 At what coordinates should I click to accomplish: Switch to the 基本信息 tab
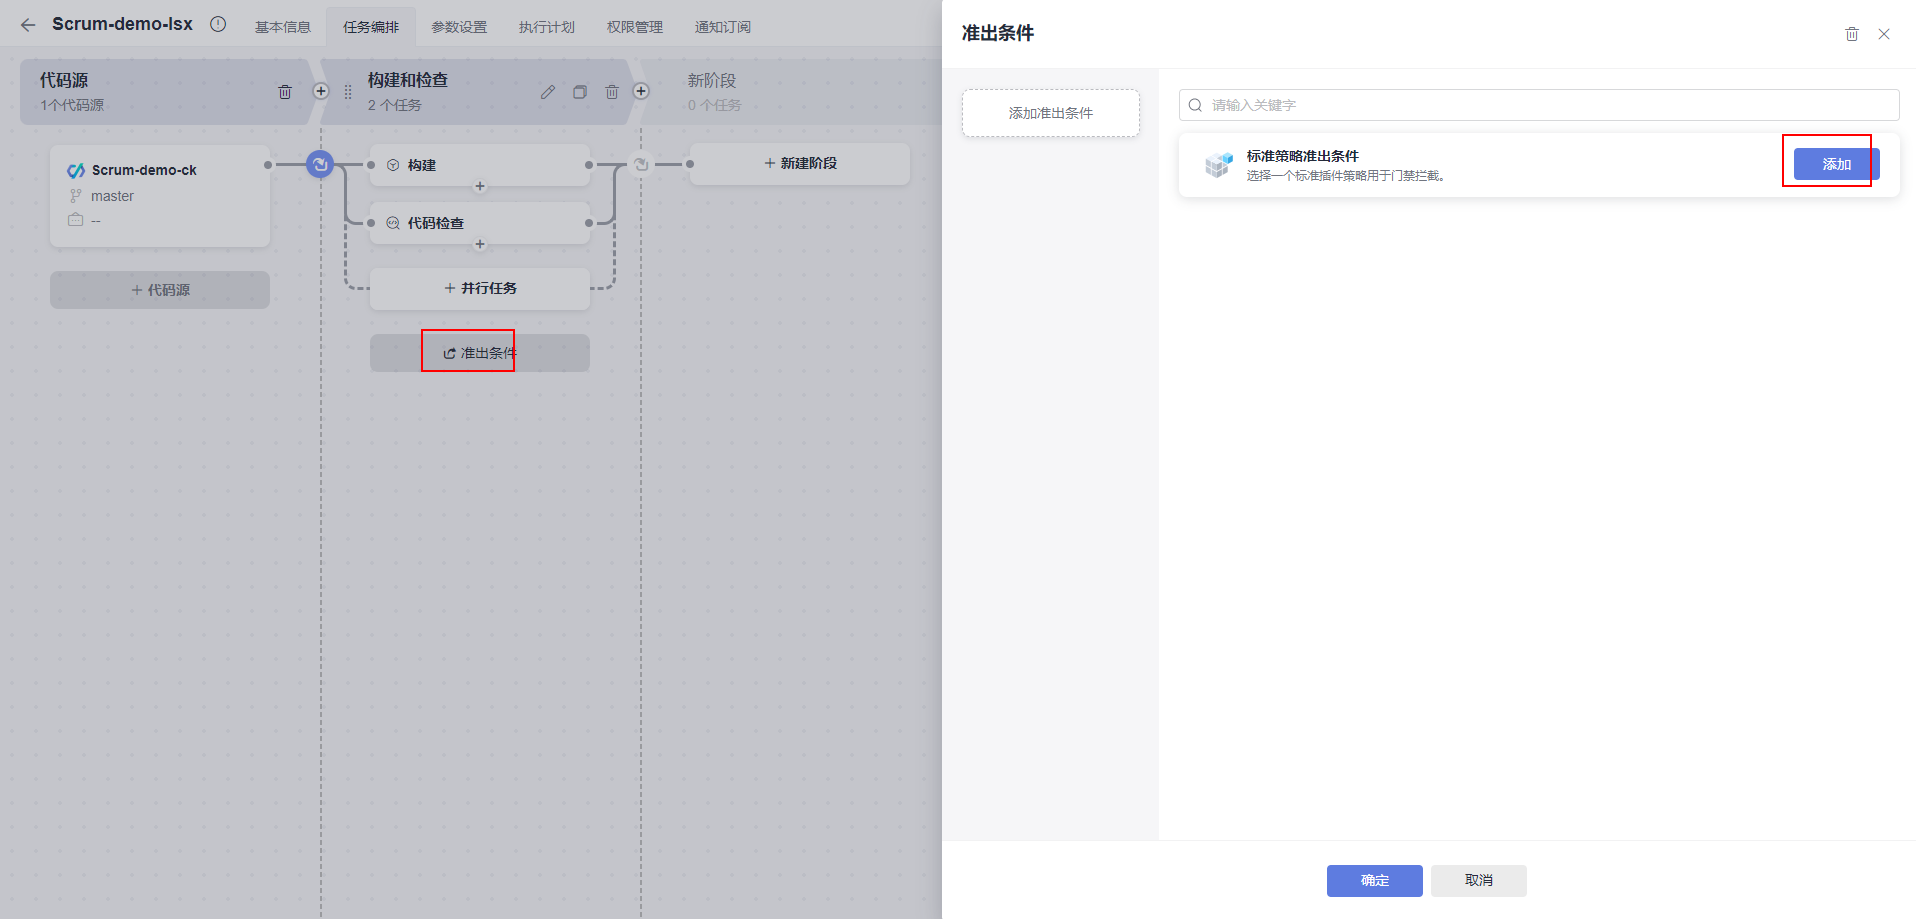[x=283, y=27]
